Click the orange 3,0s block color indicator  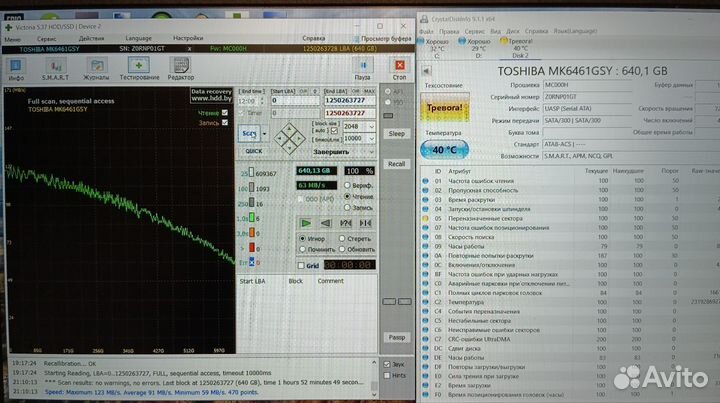[252, 233]
